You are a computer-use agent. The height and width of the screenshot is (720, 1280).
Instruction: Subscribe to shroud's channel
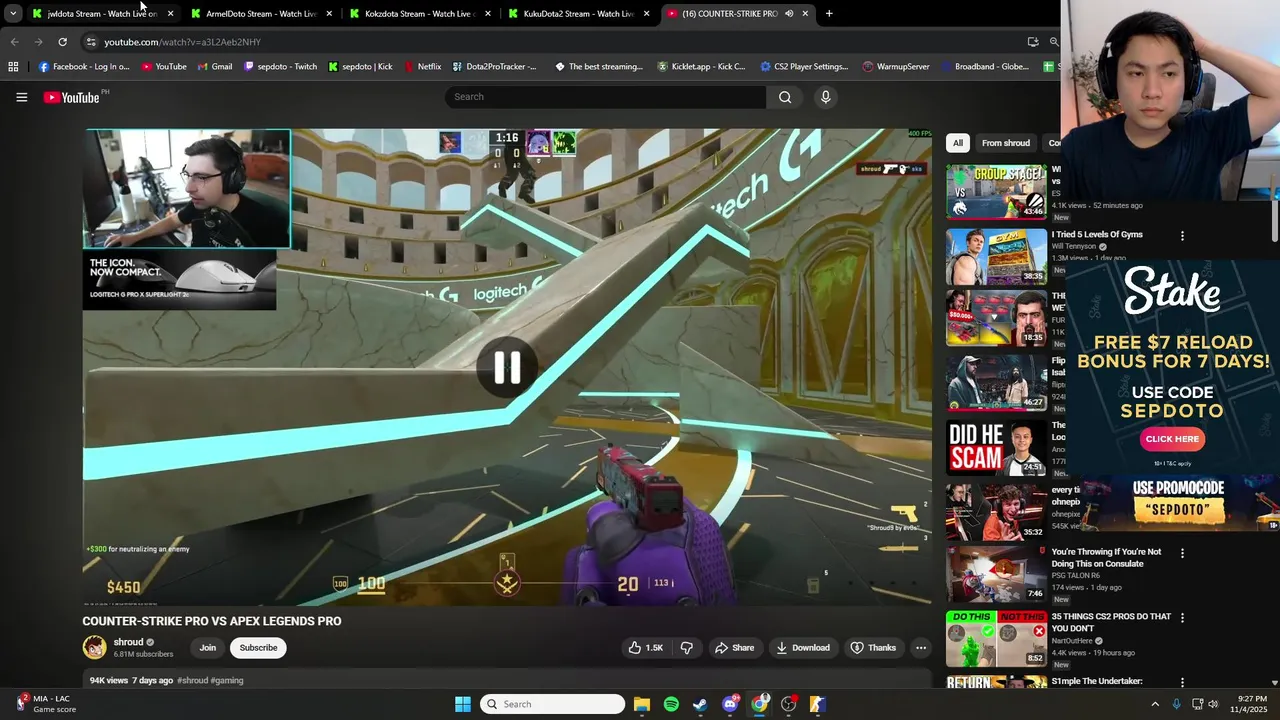tap(258, 648)
